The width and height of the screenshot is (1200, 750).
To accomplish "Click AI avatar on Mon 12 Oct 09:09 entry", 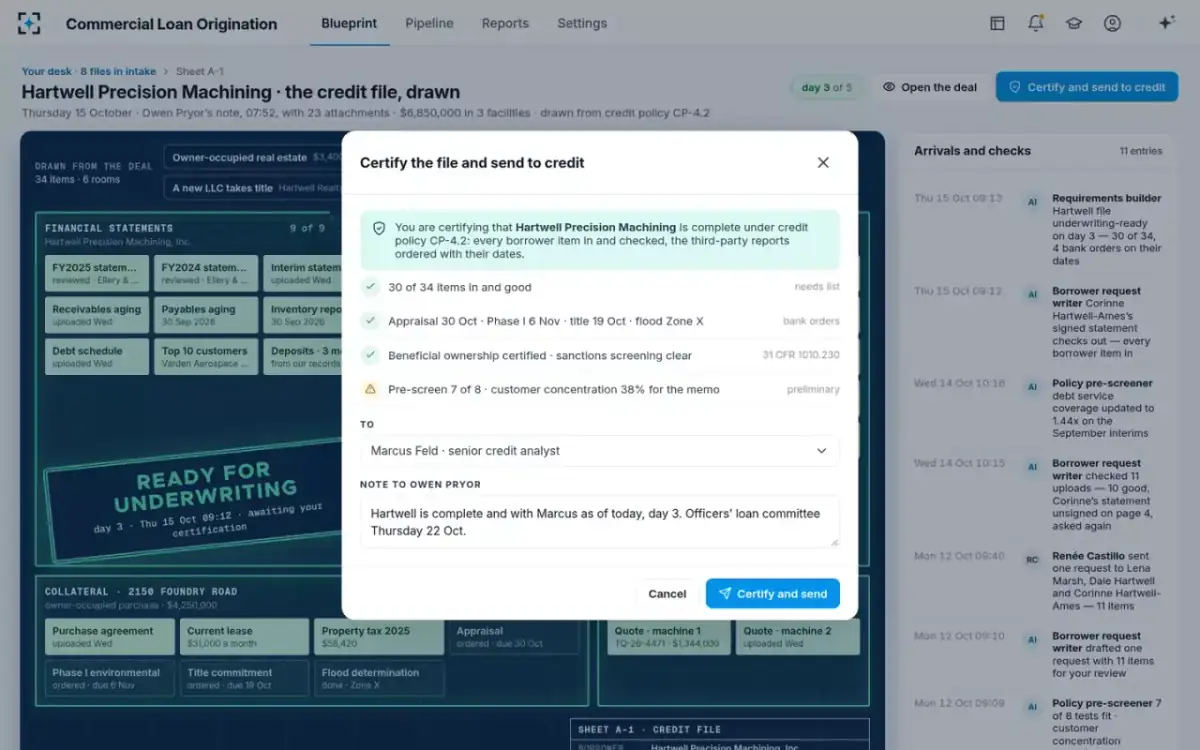I will [x=1032, y=707].
